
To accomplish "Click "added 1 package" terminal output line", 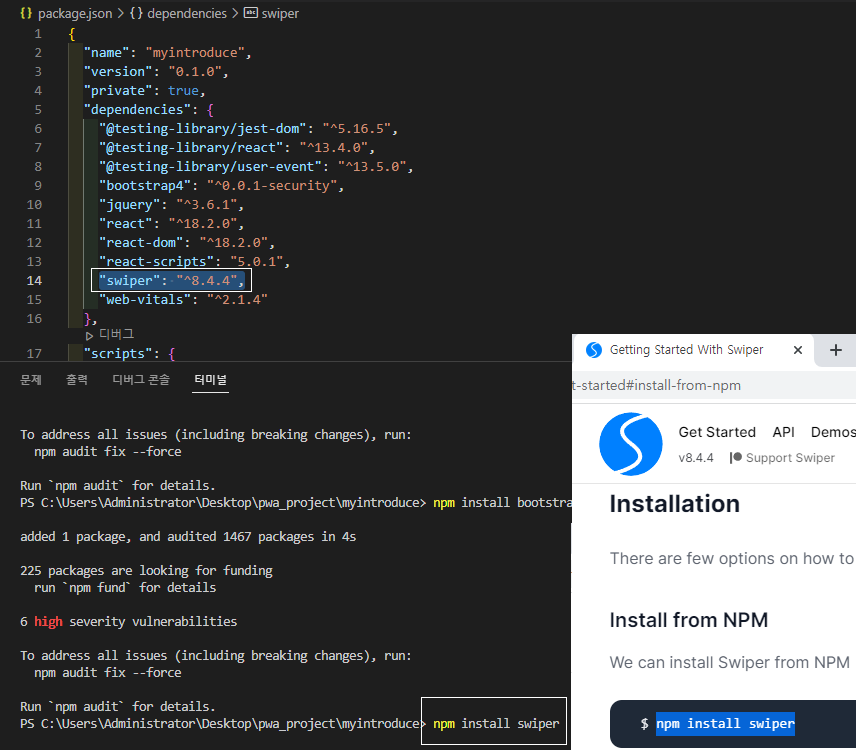I will click(x=188, y=537).
